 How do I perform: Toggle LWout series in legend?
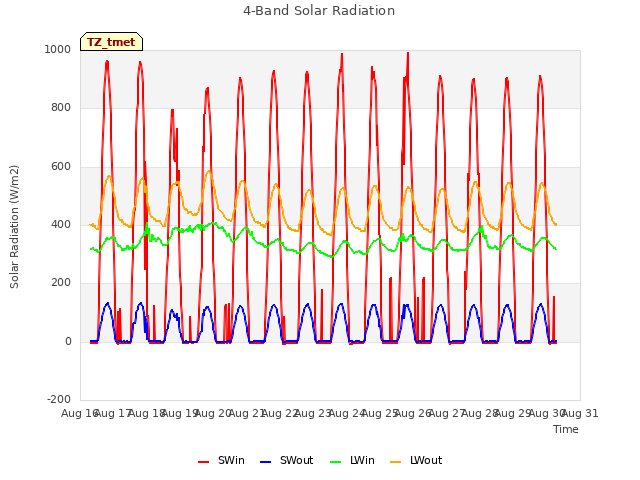[416, 460]
